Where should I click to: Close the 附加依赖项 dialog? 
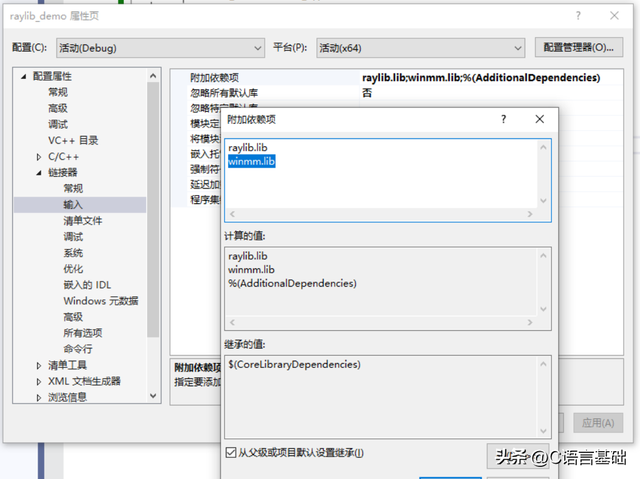(540, 119)
